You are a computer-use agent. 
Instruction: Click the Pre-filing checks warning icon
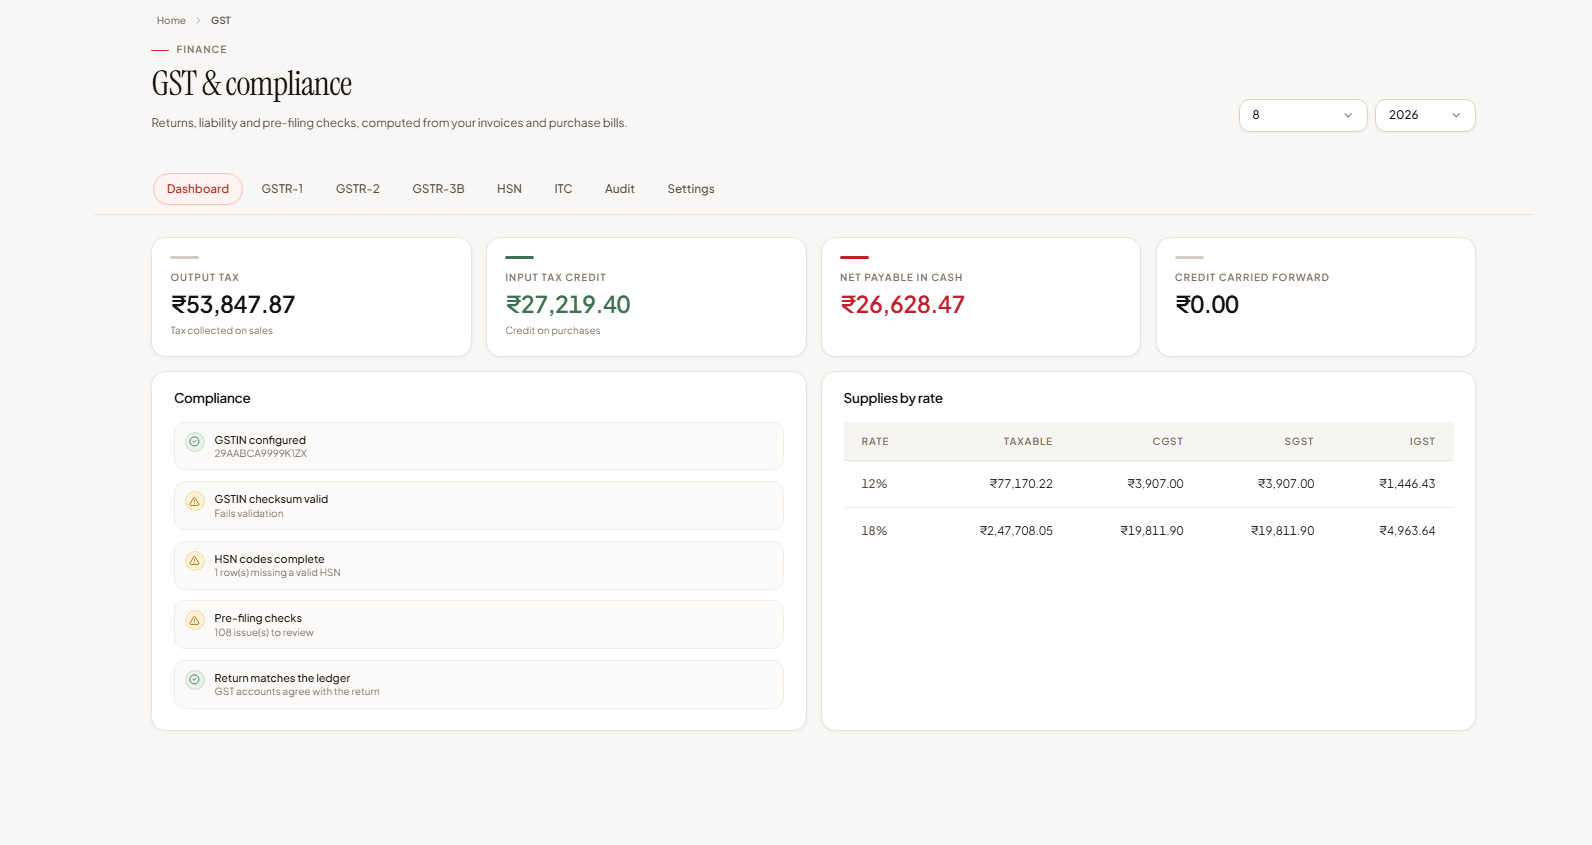pos(195,620)
